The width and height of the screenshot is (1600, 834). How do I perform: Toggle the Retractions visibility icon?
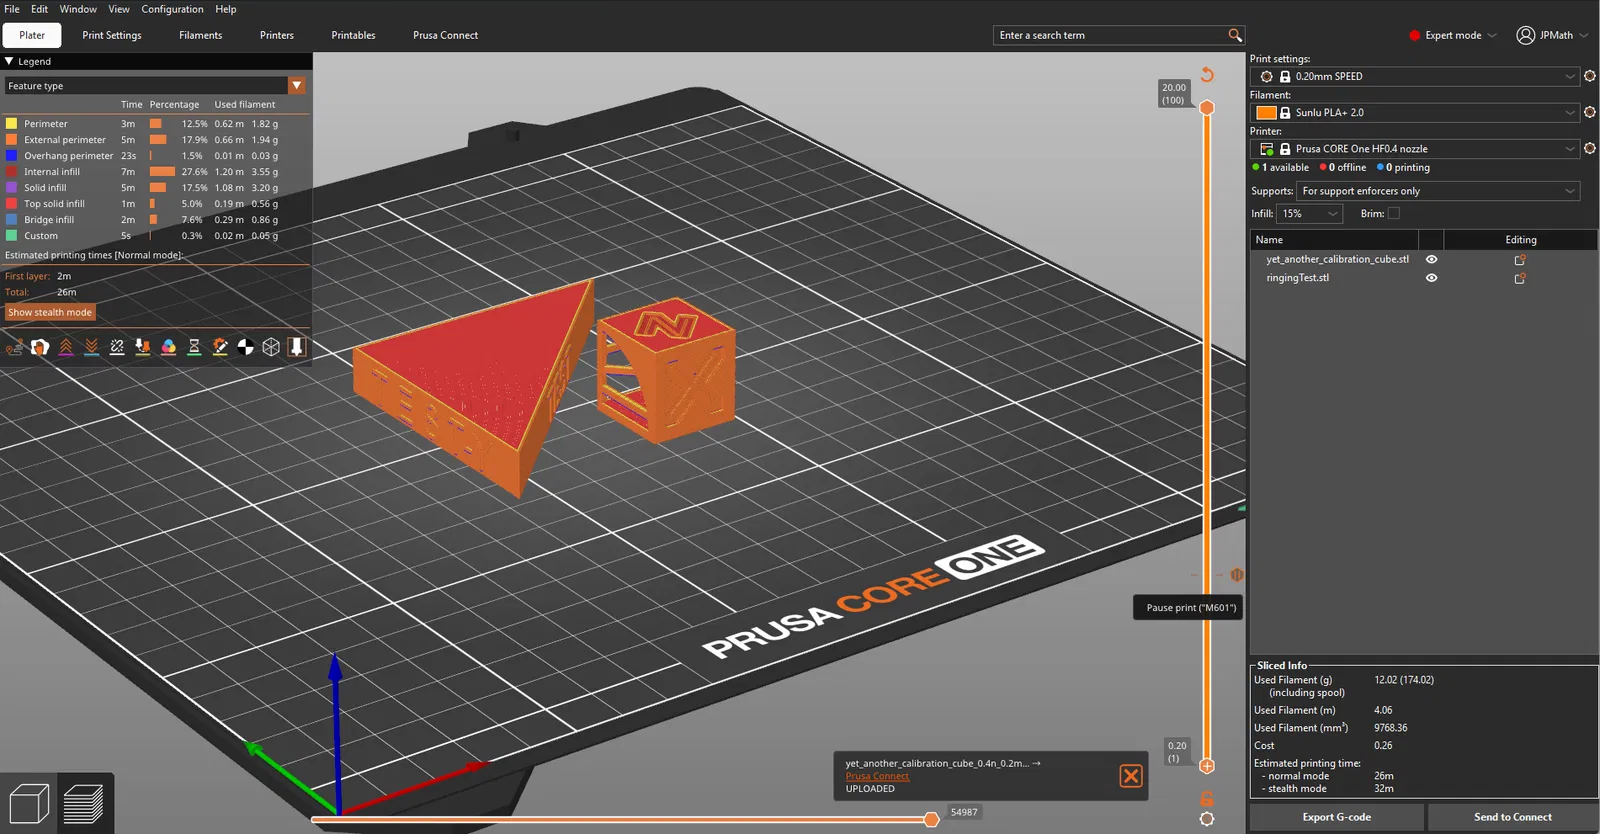tap(66, 347)
